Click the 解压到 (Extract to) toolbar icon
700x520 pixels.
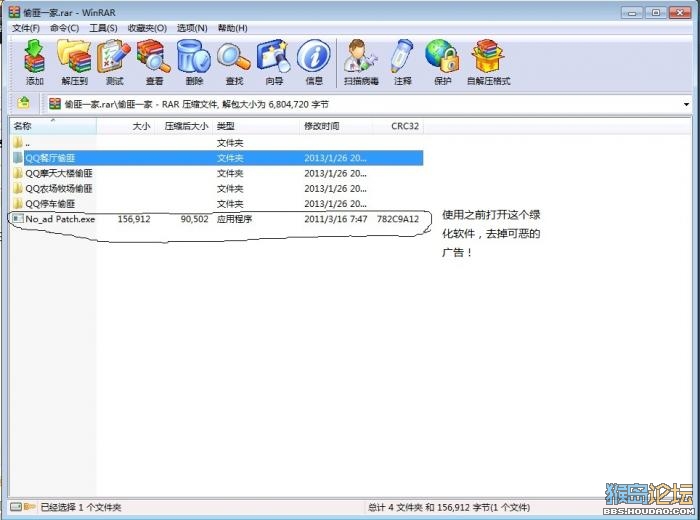[x=74, y=57]
